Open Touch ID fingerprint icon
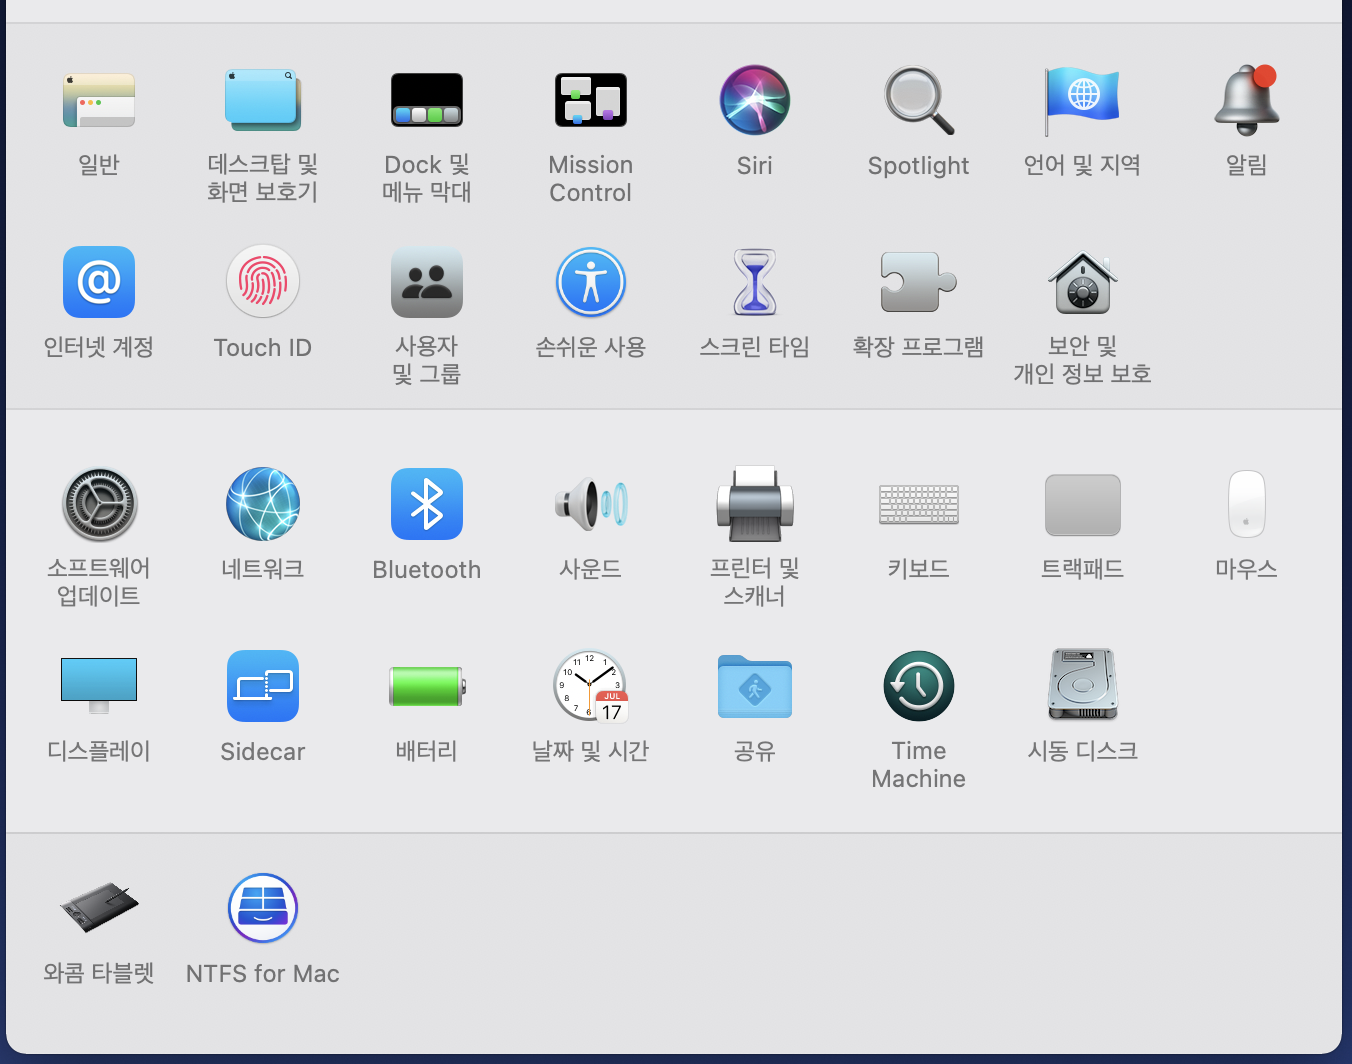 point(263,282)
